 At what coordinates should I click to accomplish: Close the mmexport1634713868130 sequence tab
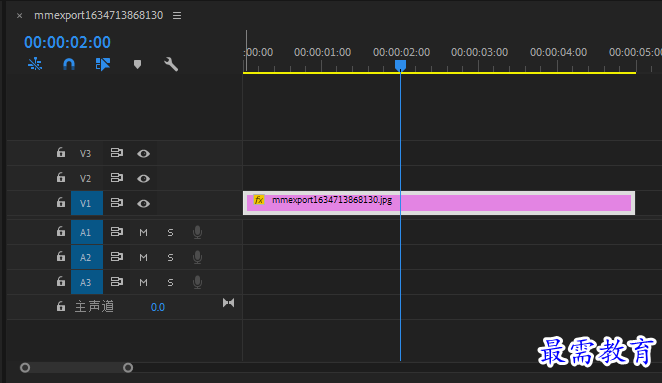pos(19,16)
